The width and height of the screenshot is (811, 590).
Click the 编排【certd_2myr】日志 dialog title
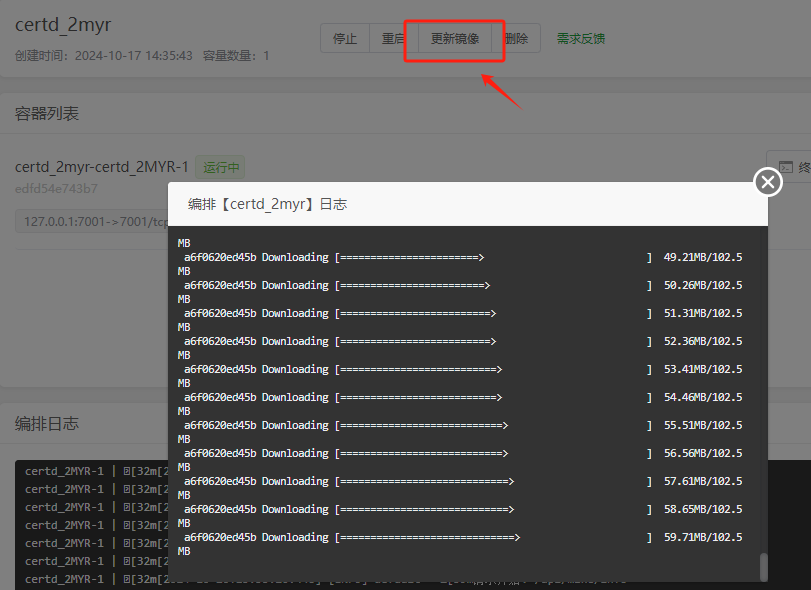tap(267, 204)
